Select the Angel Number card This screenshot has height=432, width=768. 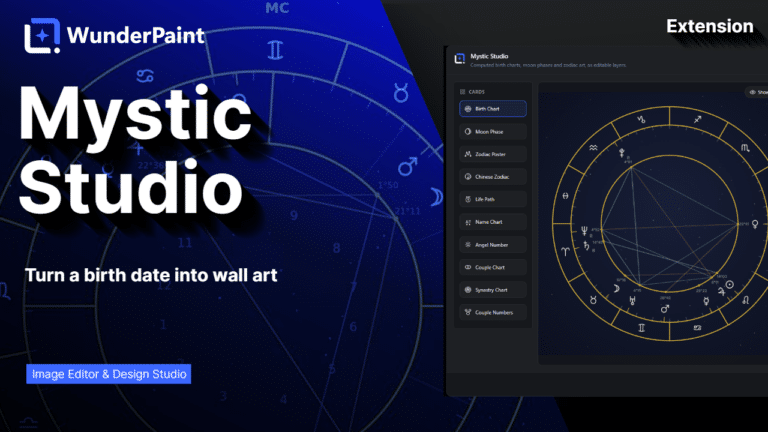click(x=493, y=244)
